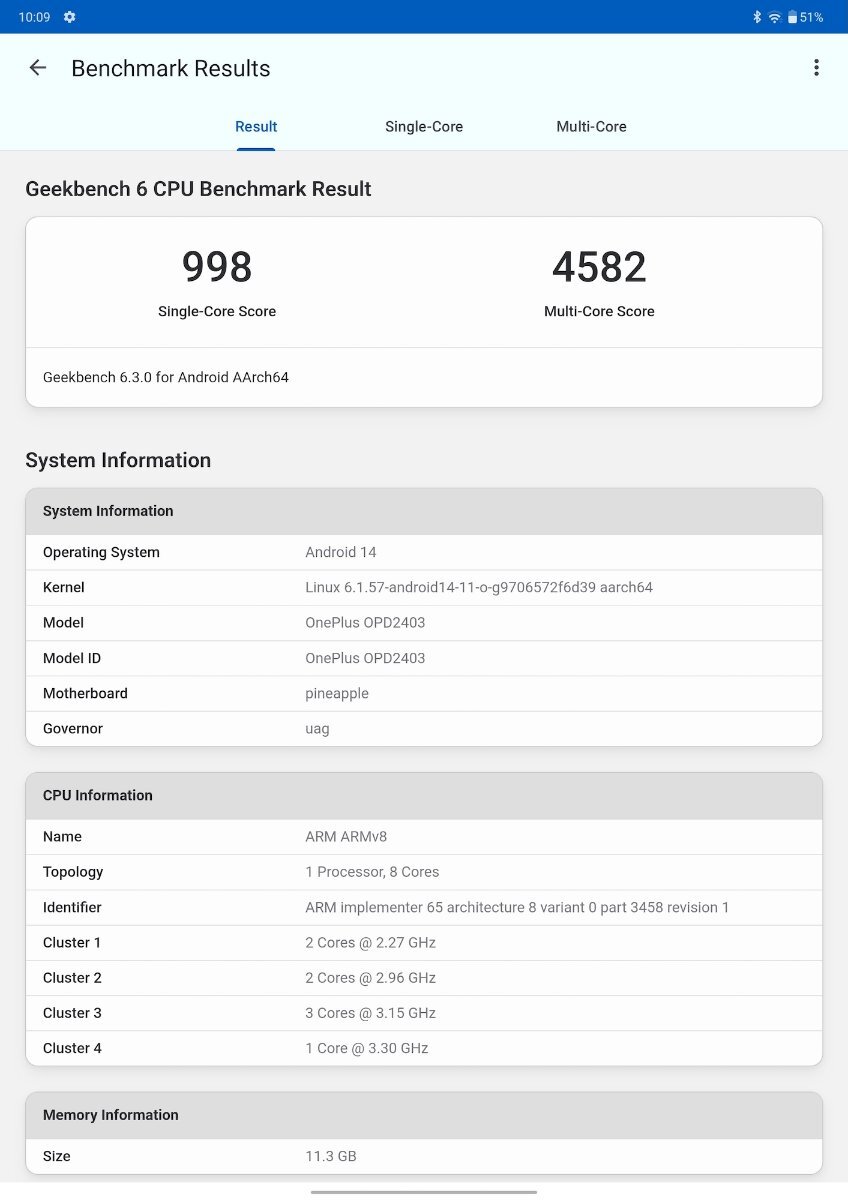Tap the Android 14 operating system value
The height and width of the screenshot is (1200, 848).
341,552
